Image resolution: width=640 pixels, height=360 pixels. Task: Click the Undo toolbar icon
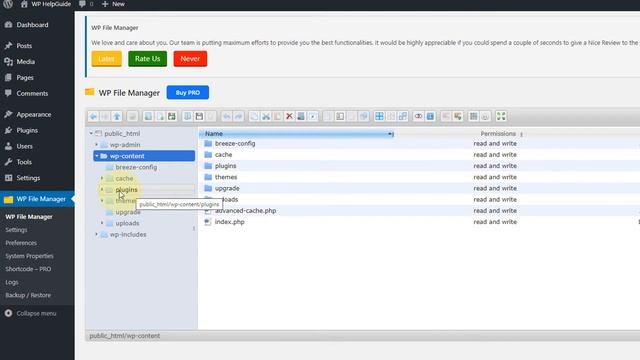227,116
